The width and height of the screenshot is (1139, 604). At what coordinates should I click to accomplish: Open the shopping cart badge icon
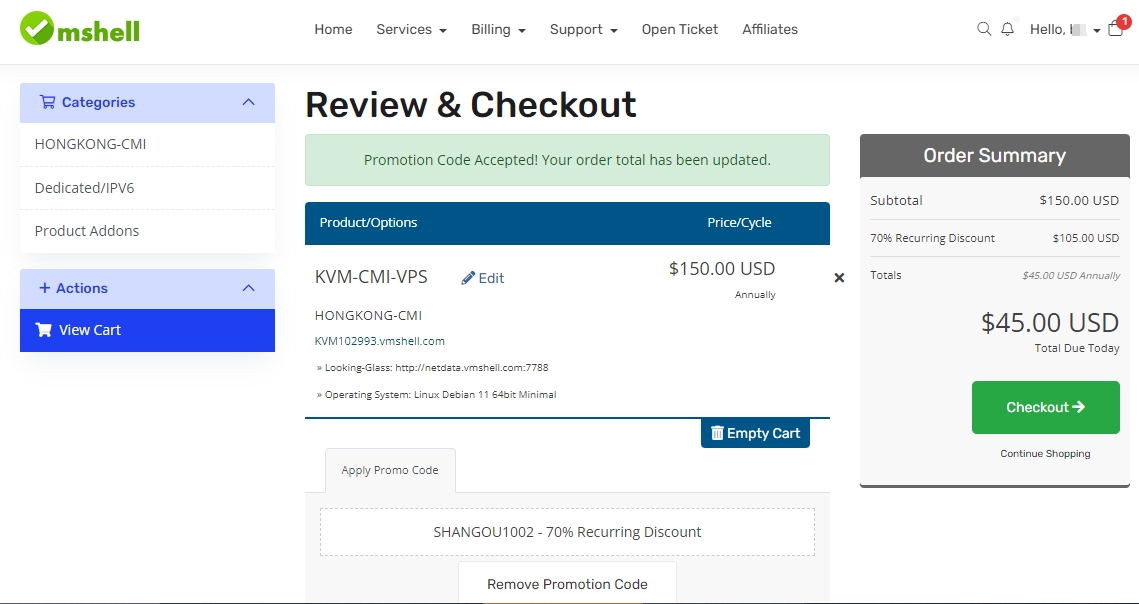1116,27
